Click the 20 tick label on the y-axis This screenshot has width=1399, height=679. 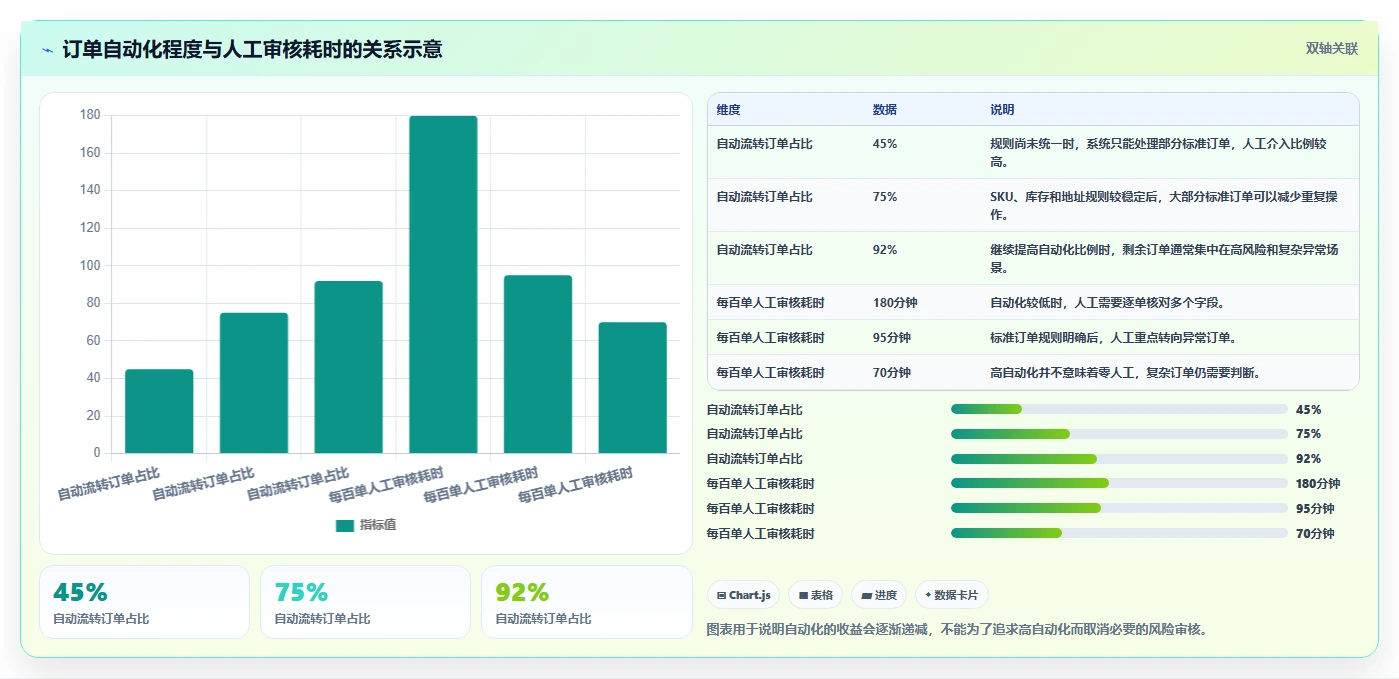(x=93, y=415)
